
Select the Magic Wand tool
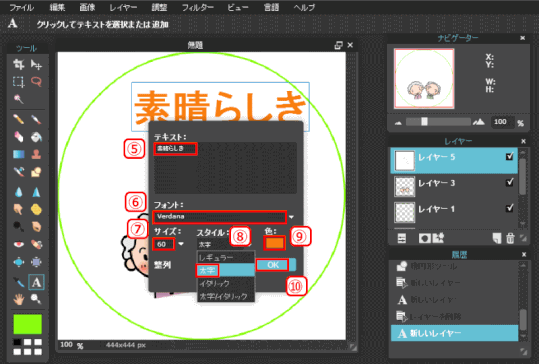coord(19,99)
